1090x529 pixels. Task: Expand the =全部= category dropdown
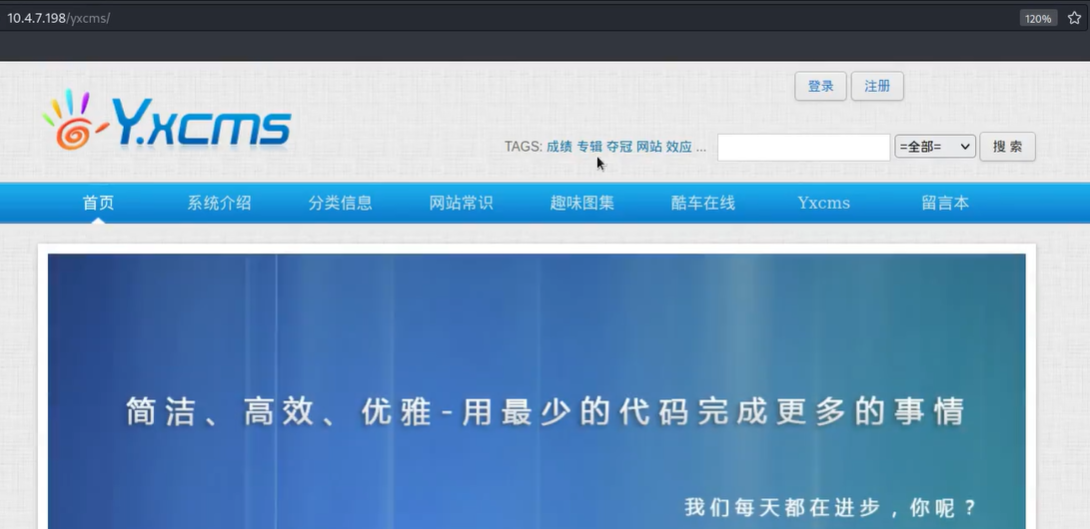[935, 147]
